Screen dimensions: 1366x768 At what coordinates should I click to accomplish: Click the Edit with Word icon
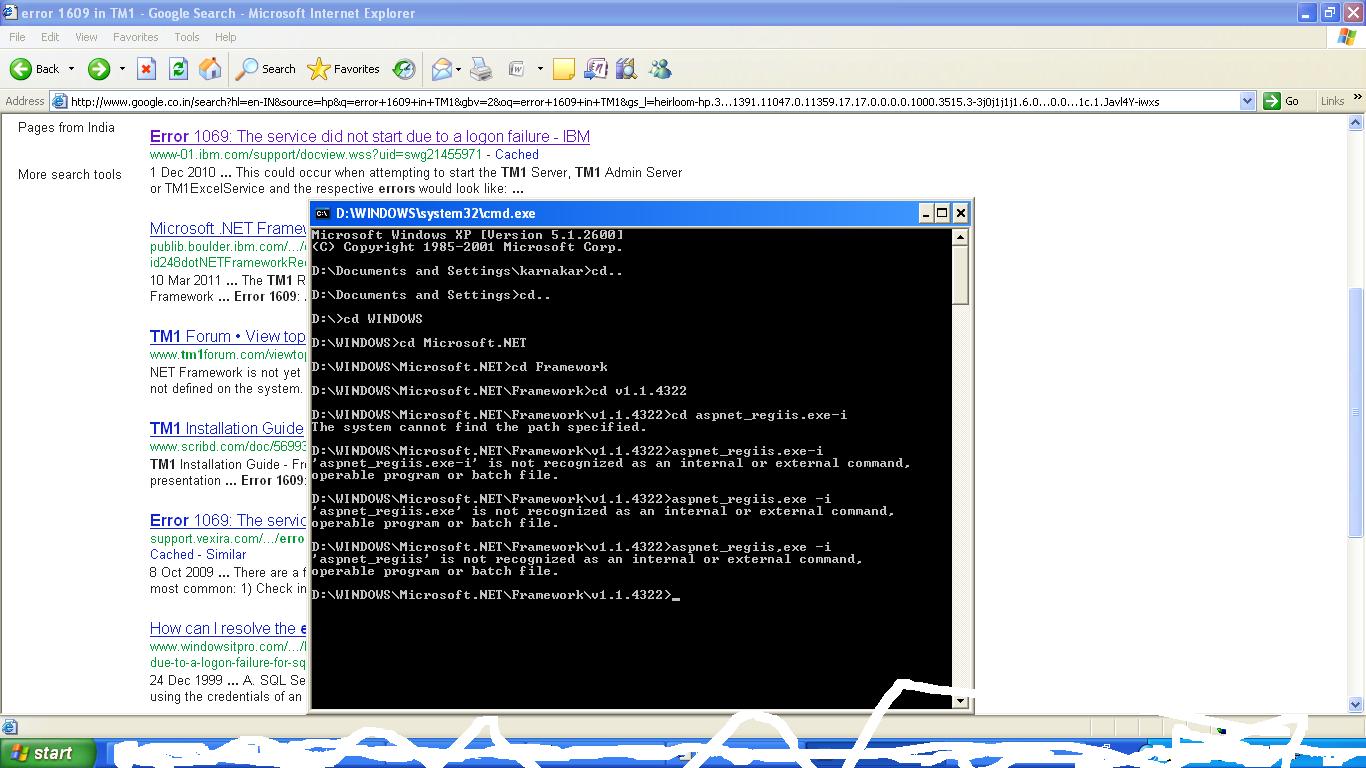click(x=517, y=69)
